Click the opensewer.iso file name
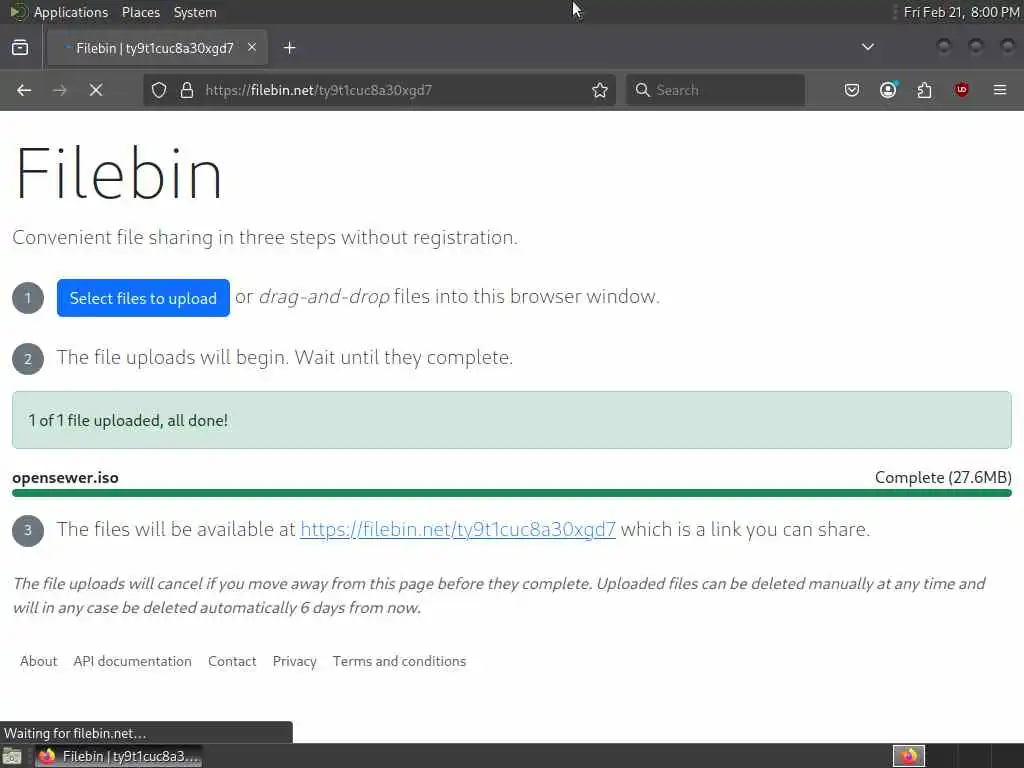Viewport: 1024px width, 768px height. (x=65, y=477)
